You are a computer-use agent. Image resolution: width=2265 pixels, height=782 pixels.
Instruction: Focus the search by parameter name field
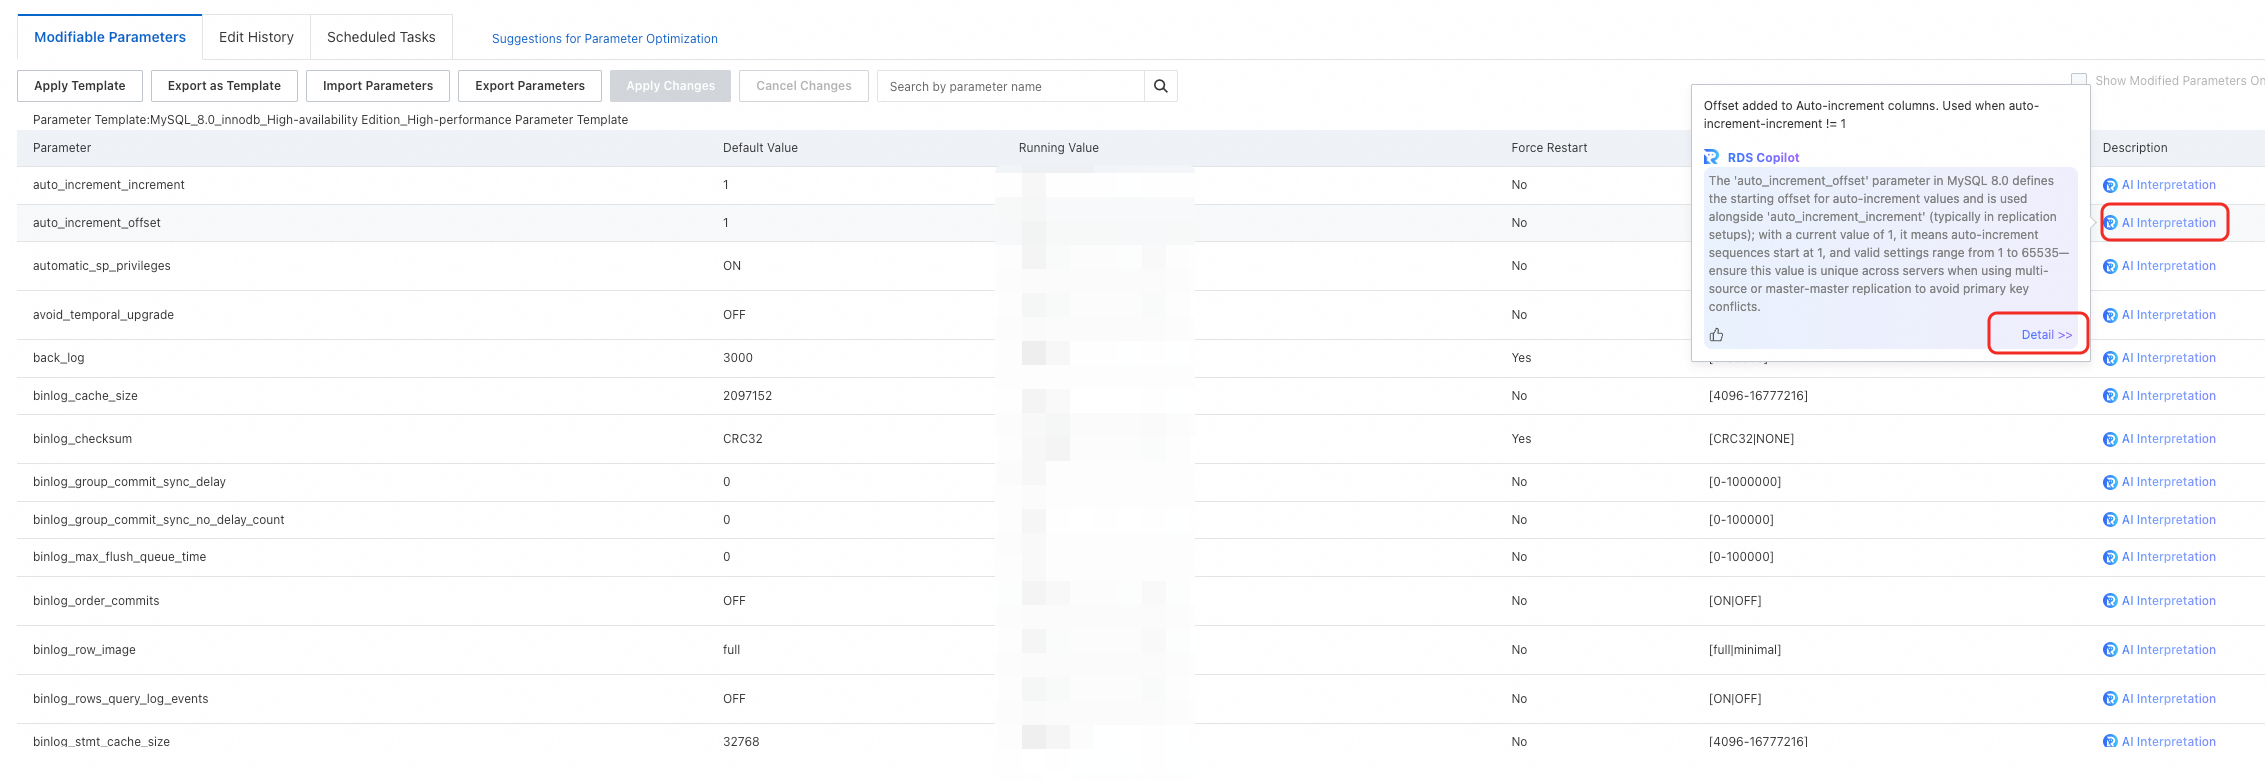(1011, 86)
